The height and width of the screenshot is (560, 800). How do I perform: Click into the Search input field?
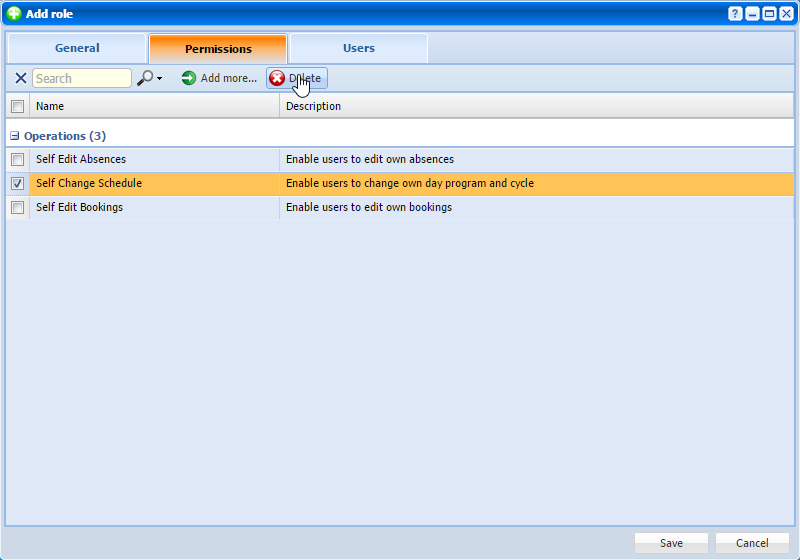click(81, 78)
